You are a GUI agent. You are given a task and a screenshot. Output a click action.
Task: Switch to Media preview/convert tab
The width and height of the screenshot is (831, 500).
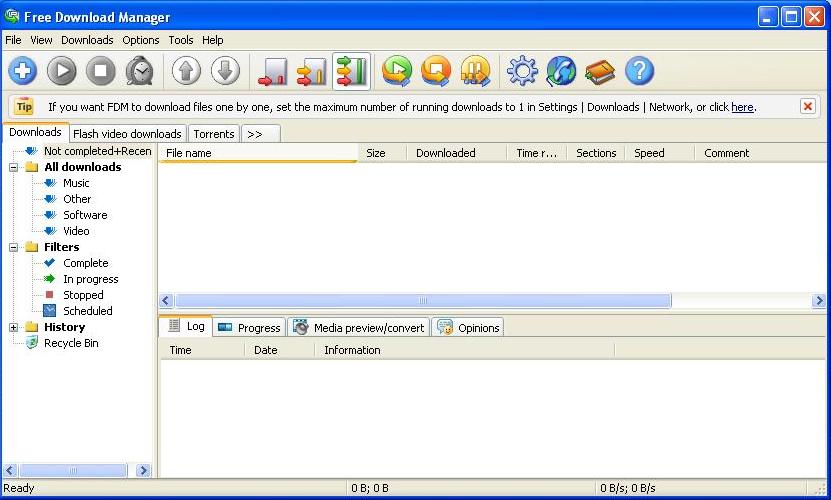click(x=359, y=328)
